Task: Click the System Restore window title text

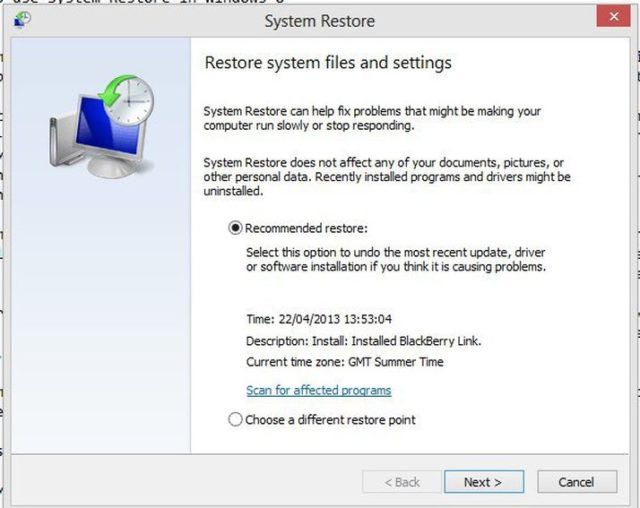Action: [x=319, y=20]
